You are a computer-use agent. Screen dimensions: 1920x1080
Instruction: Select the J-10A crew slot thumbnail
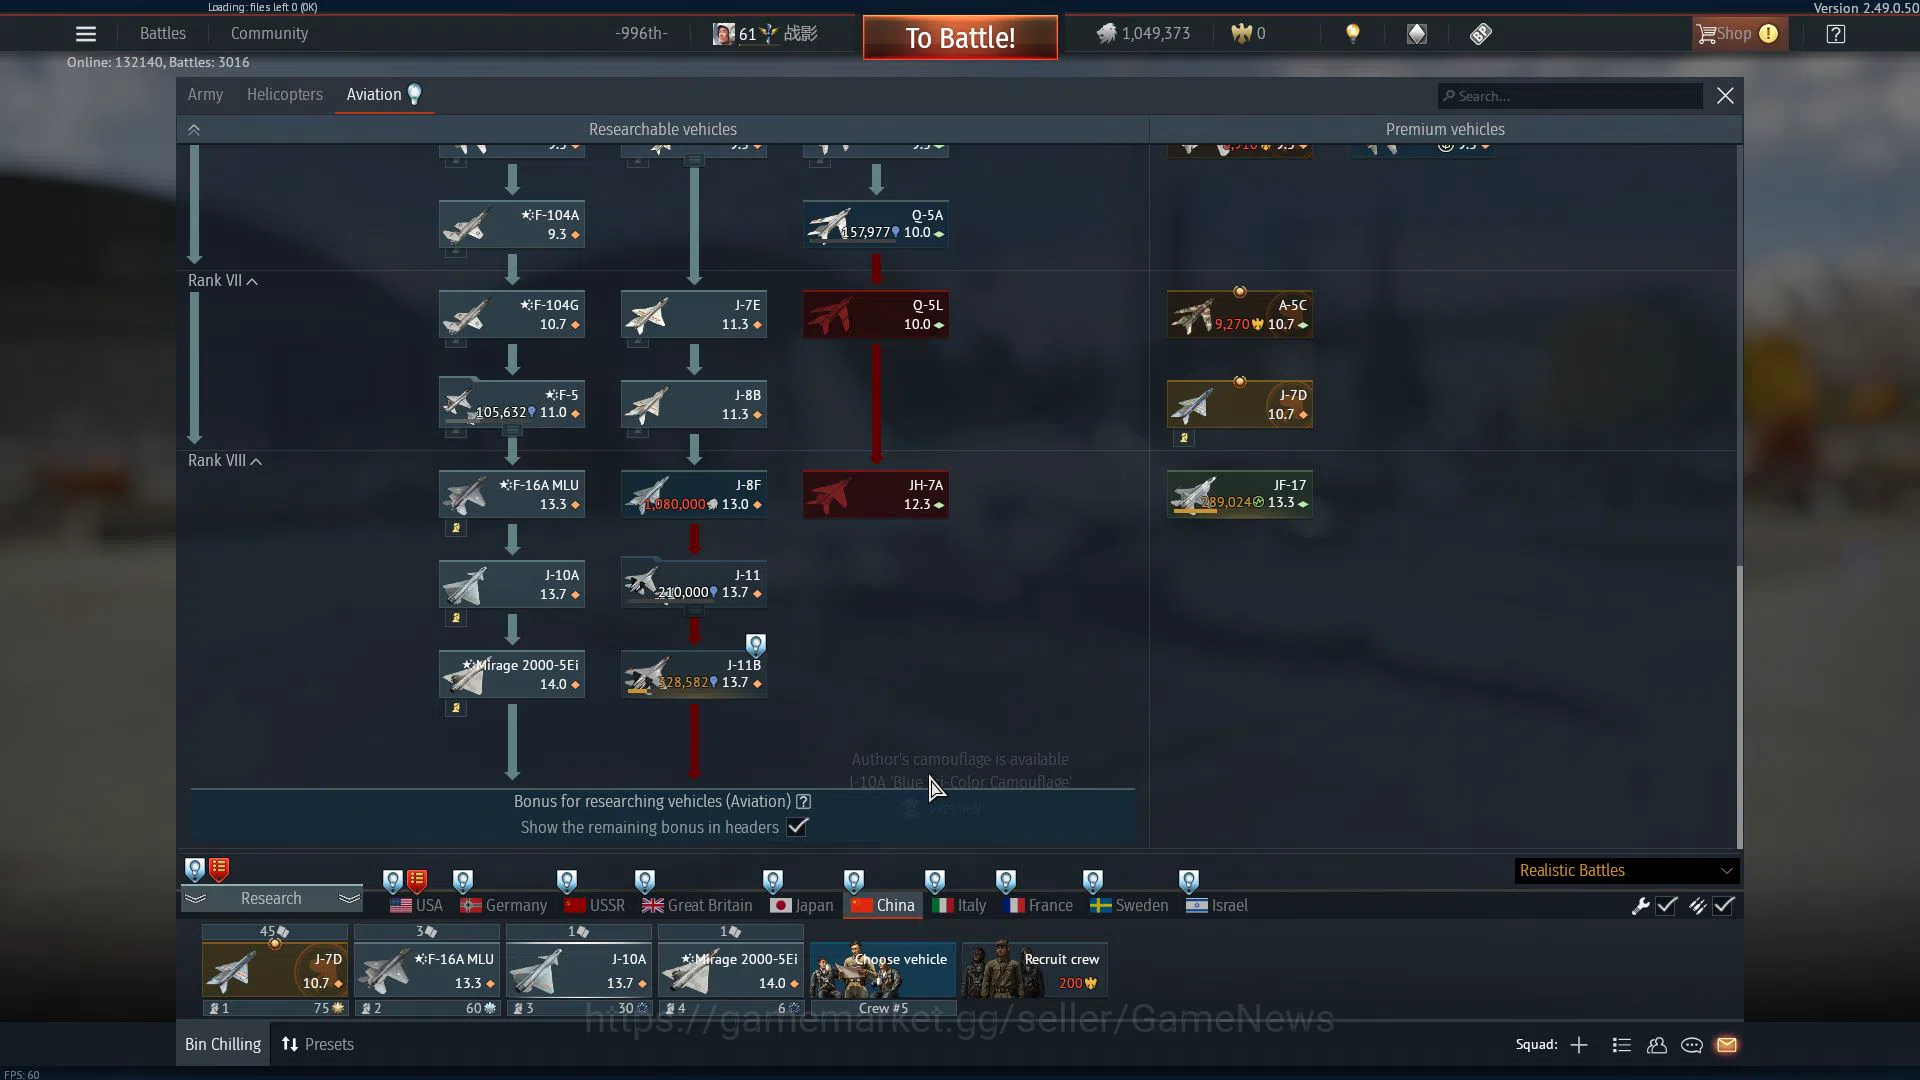tap(579, 970)
